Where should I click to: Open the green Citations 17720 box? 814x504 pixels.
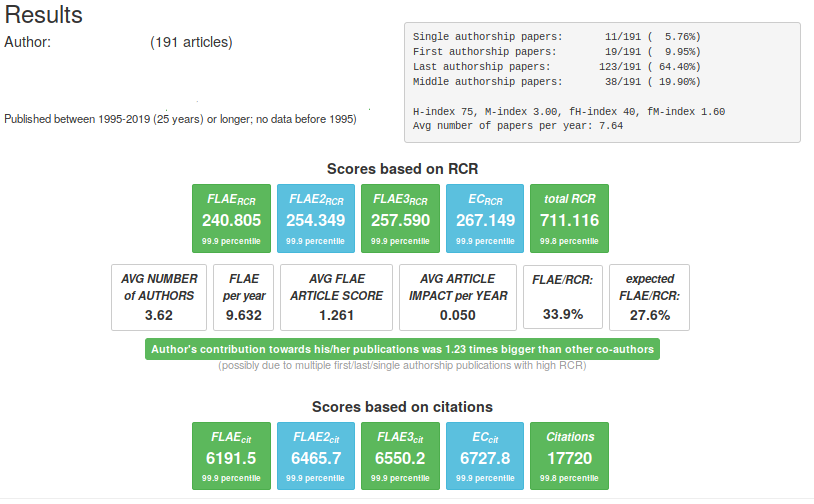[569, 456]
